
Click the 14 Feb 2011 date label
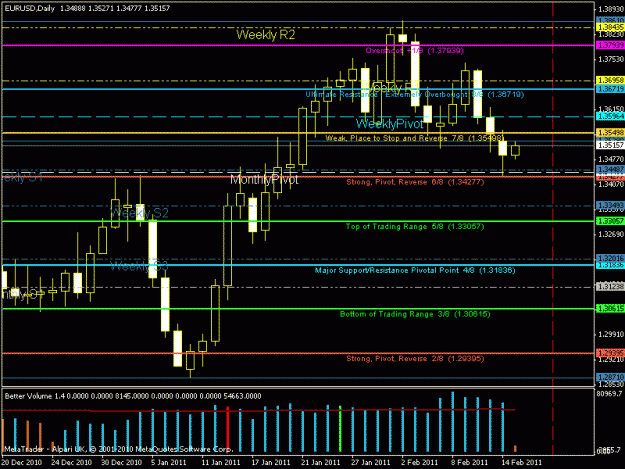click(x=522, y=462)
